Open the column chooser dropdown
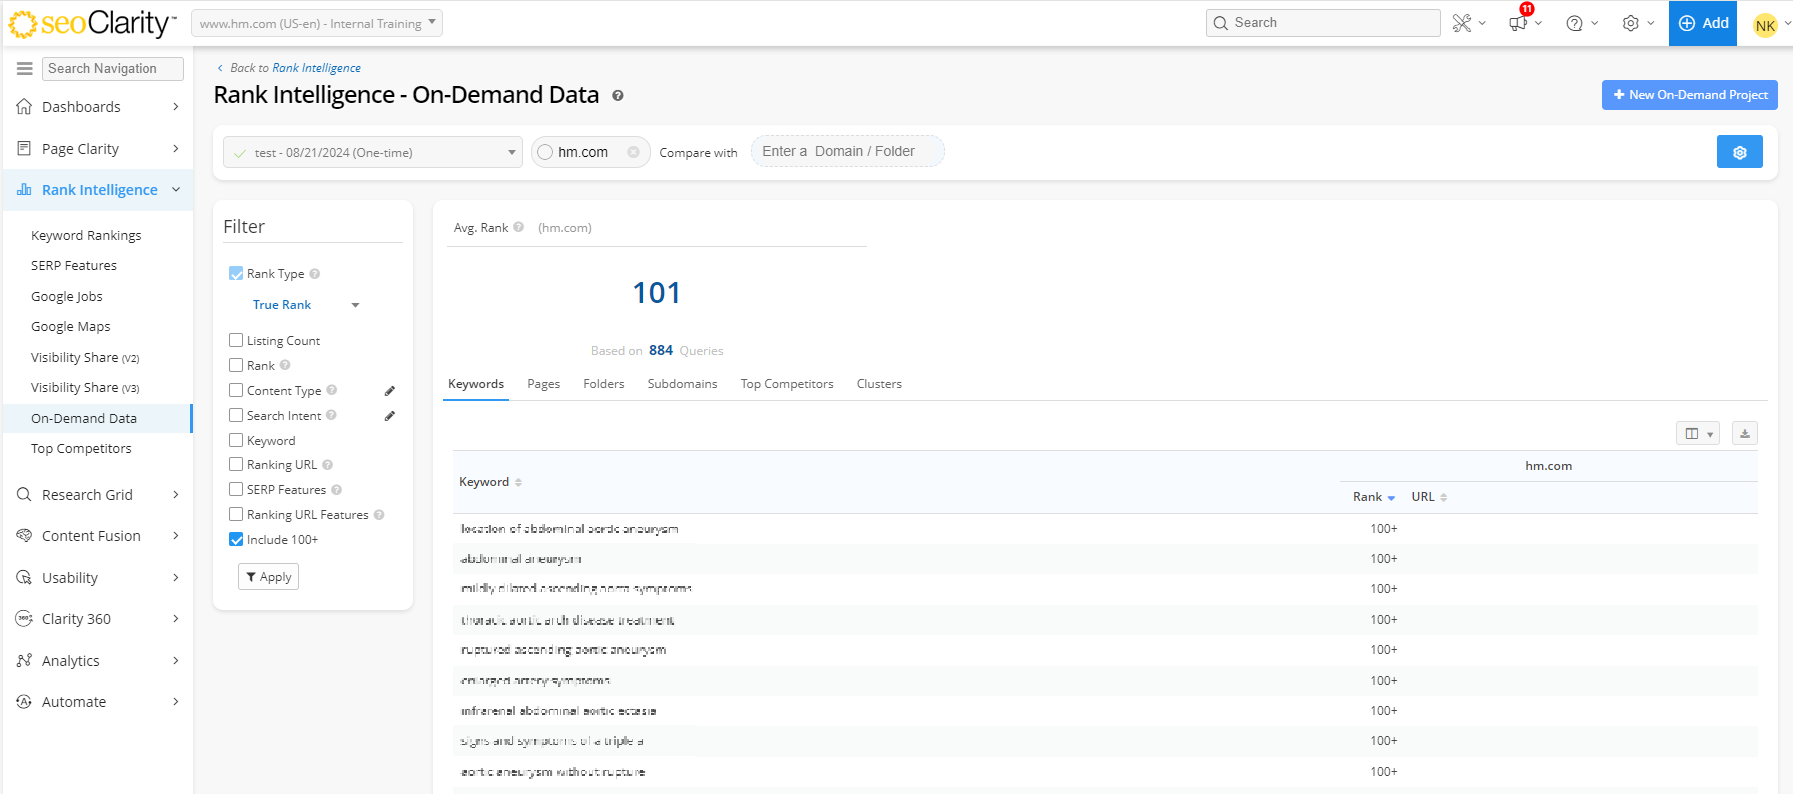The width and height of the screenshot is (1793, 794). click(x=1697, y=433)
